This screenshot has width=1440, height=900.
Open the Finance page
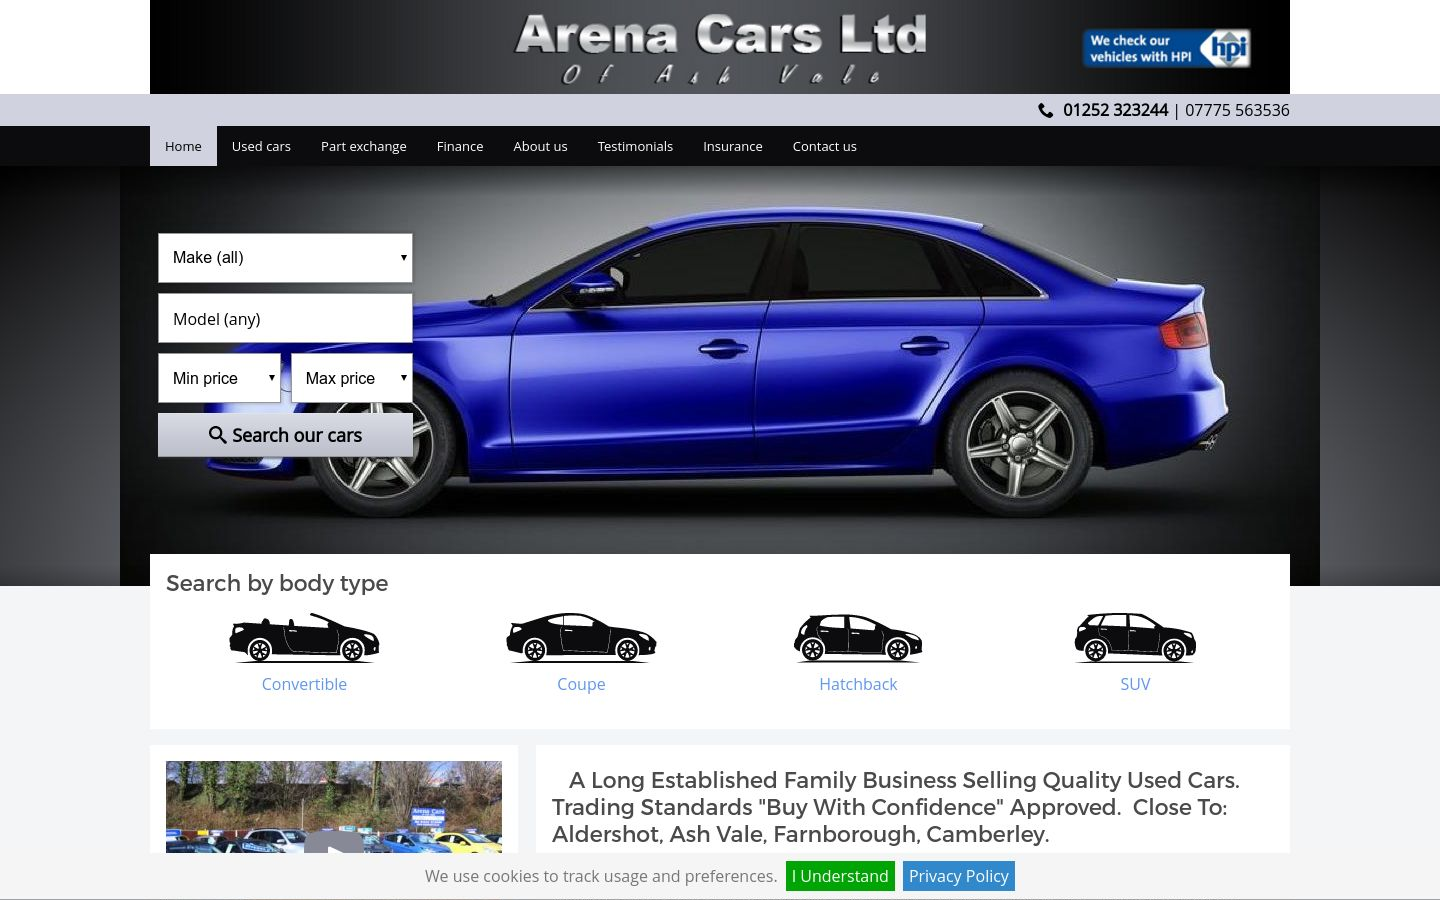pyautogui.click(x=460, y=146)
